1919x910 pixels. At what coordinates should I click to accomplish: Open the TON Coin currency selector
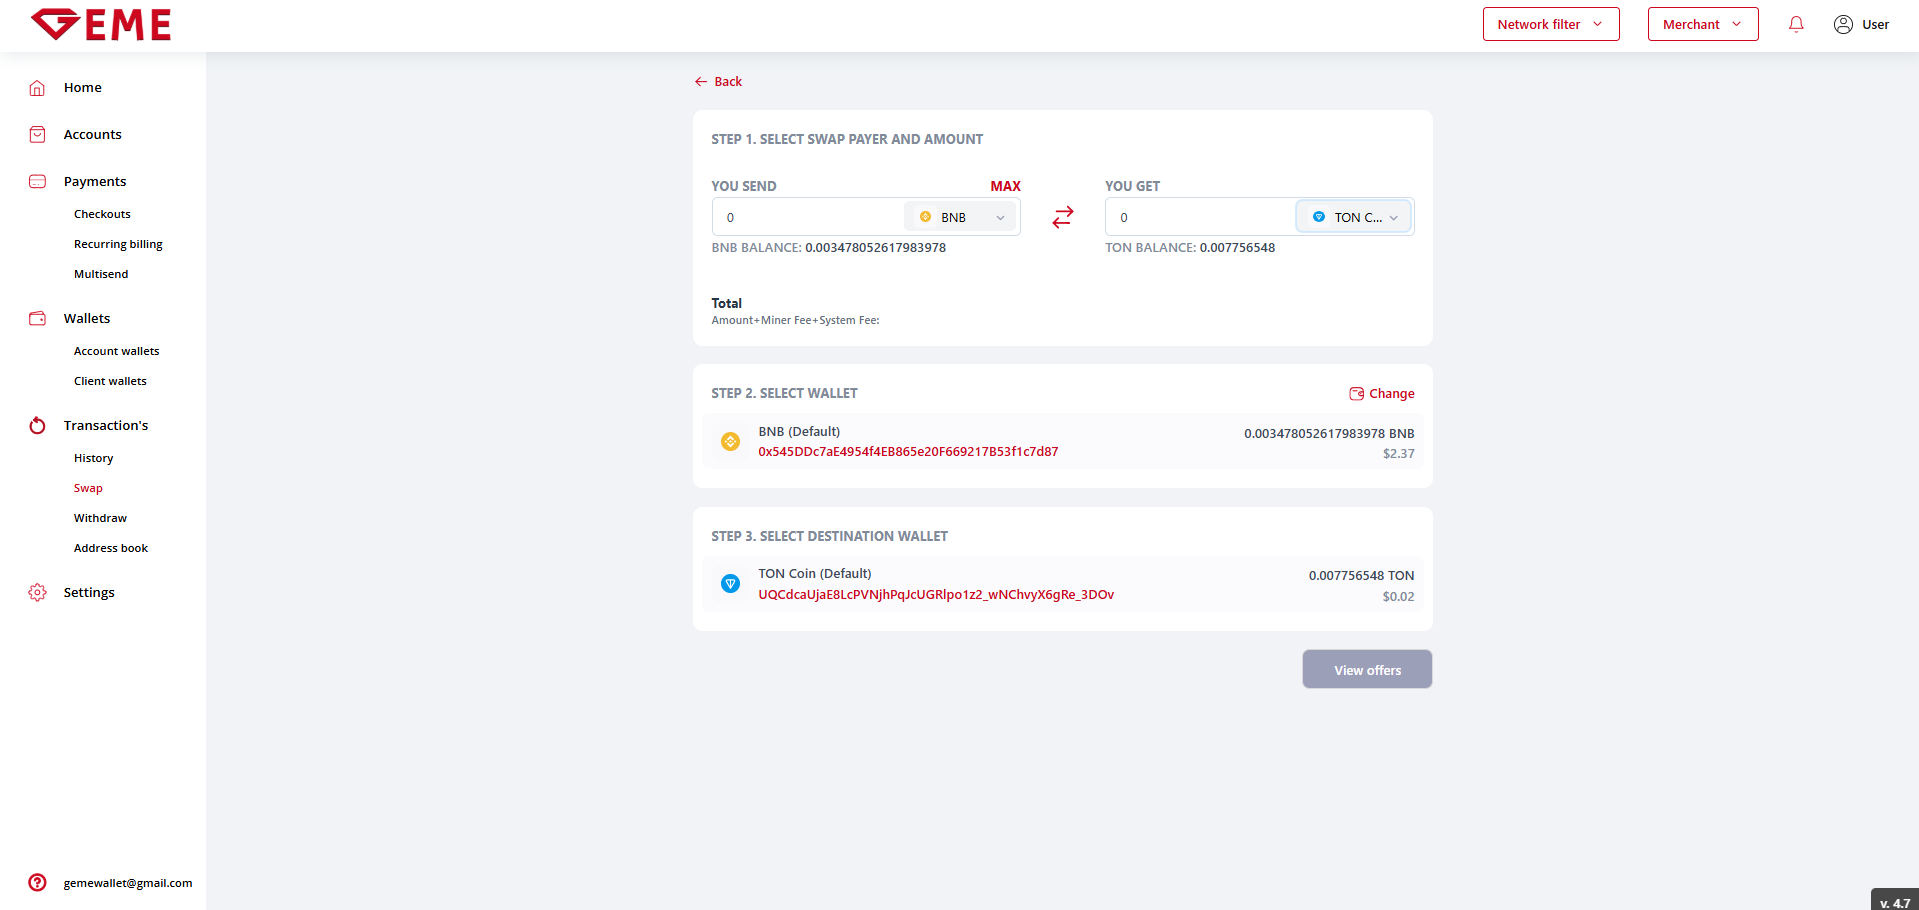click(x=1354, y=217)
